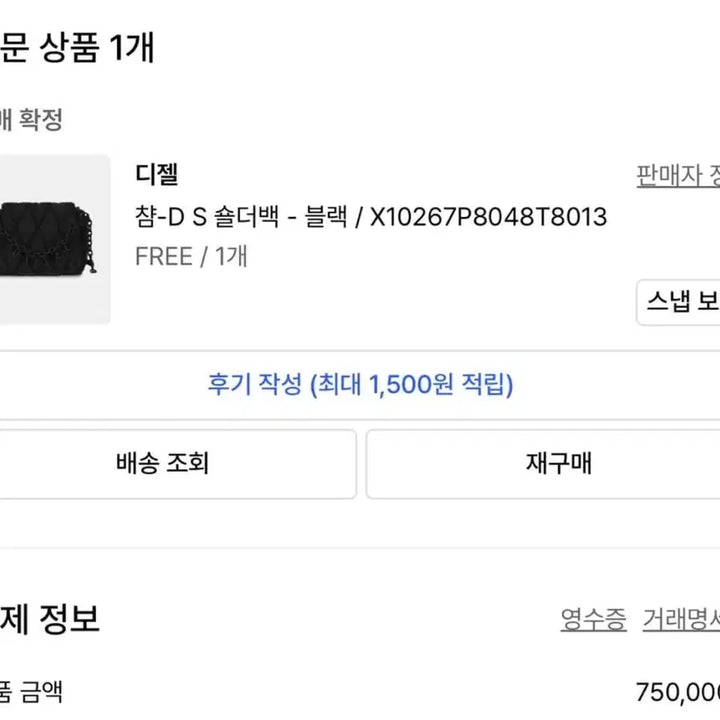
Task: Click the 판매자 정보 link
Action: click(x=679, y=176)
